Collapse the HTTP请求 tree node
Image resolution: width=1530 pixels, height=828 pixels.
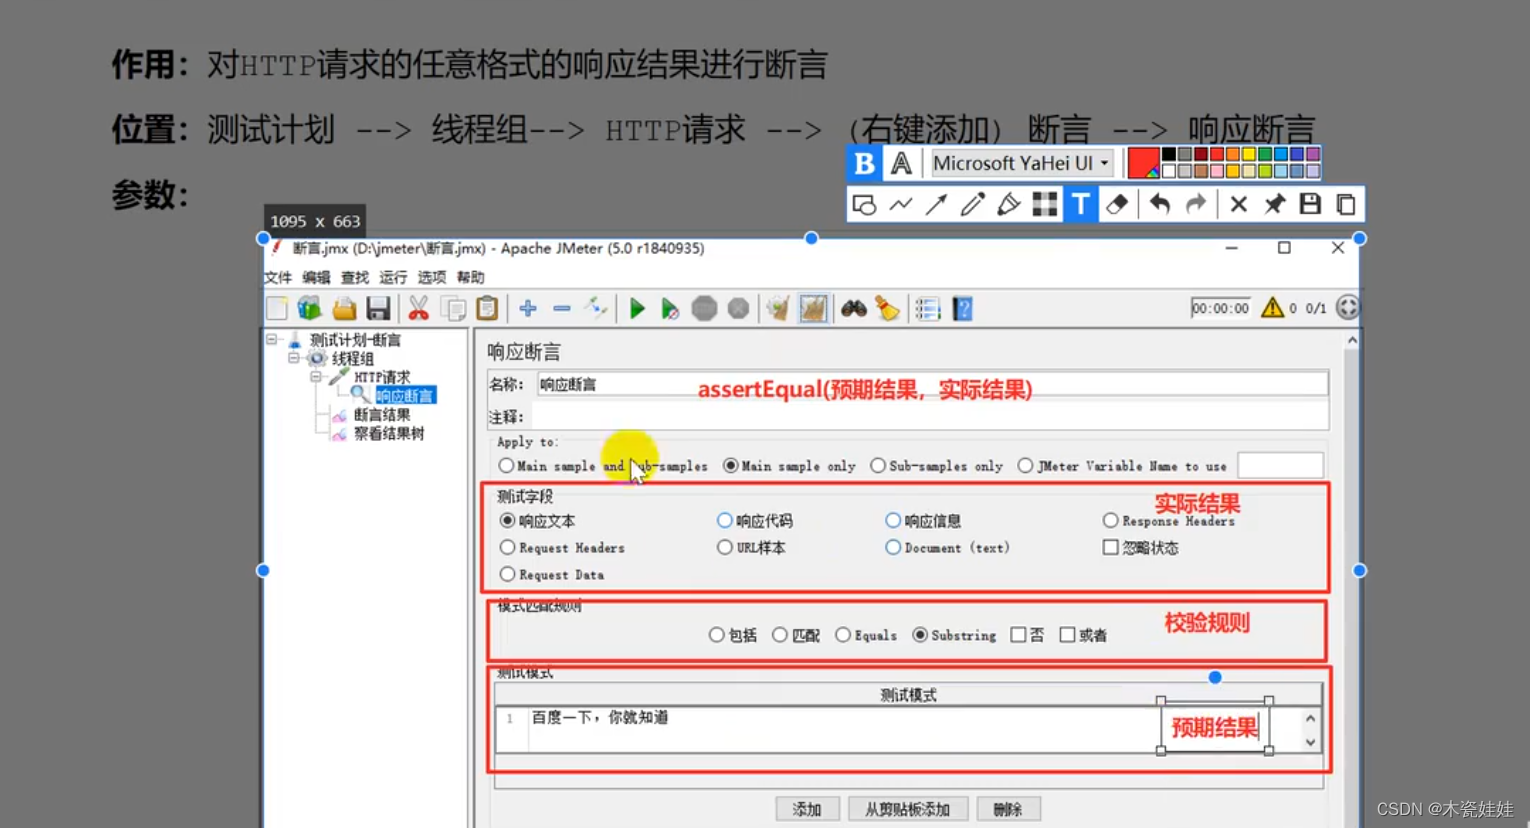coord(315,377)
